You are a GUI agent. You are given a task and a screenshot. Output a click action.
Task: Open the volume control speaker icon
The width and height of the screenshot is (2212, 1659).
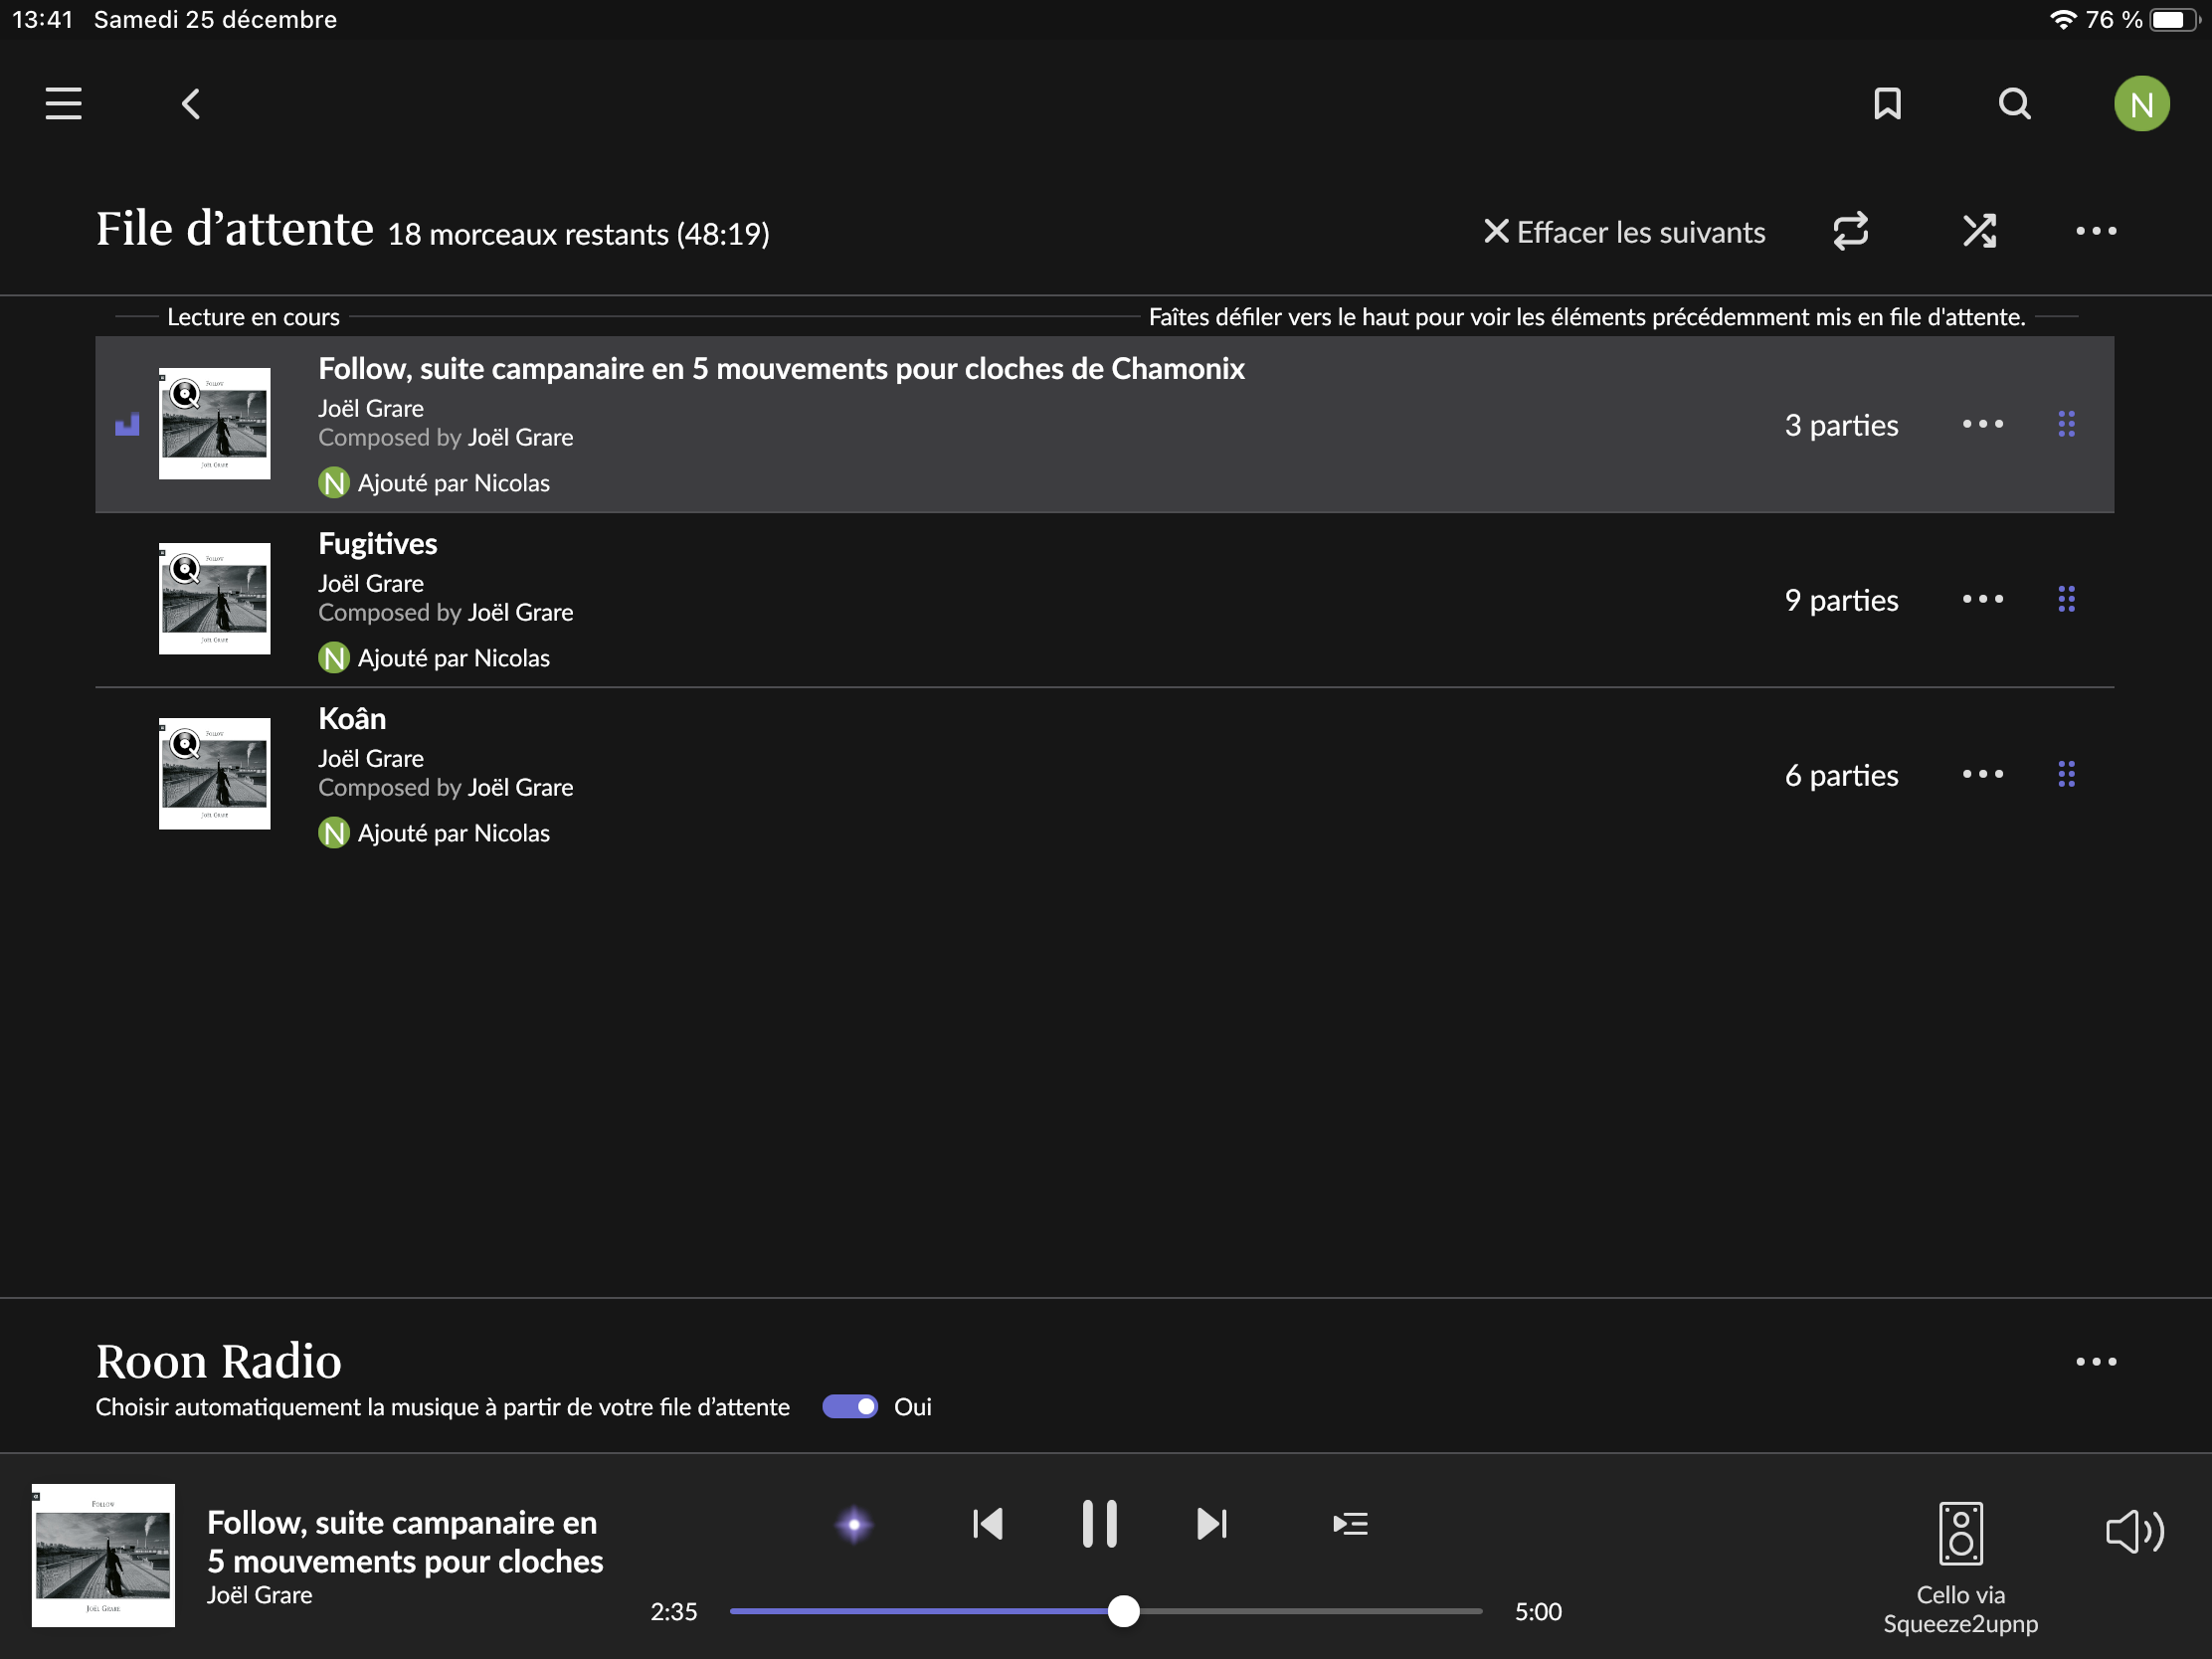[x=2134, y=1531]
